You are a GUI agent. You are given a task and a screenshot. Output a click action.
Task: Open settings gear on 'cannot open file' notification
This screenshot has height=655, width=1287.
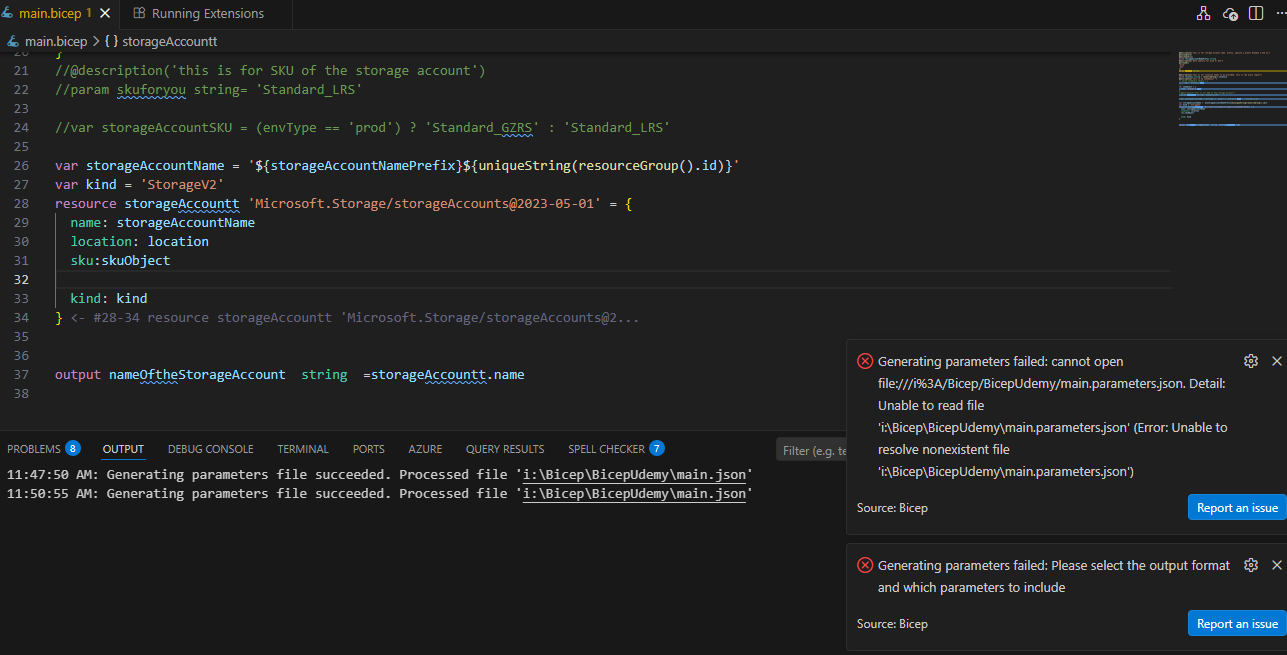(1250, 361)
